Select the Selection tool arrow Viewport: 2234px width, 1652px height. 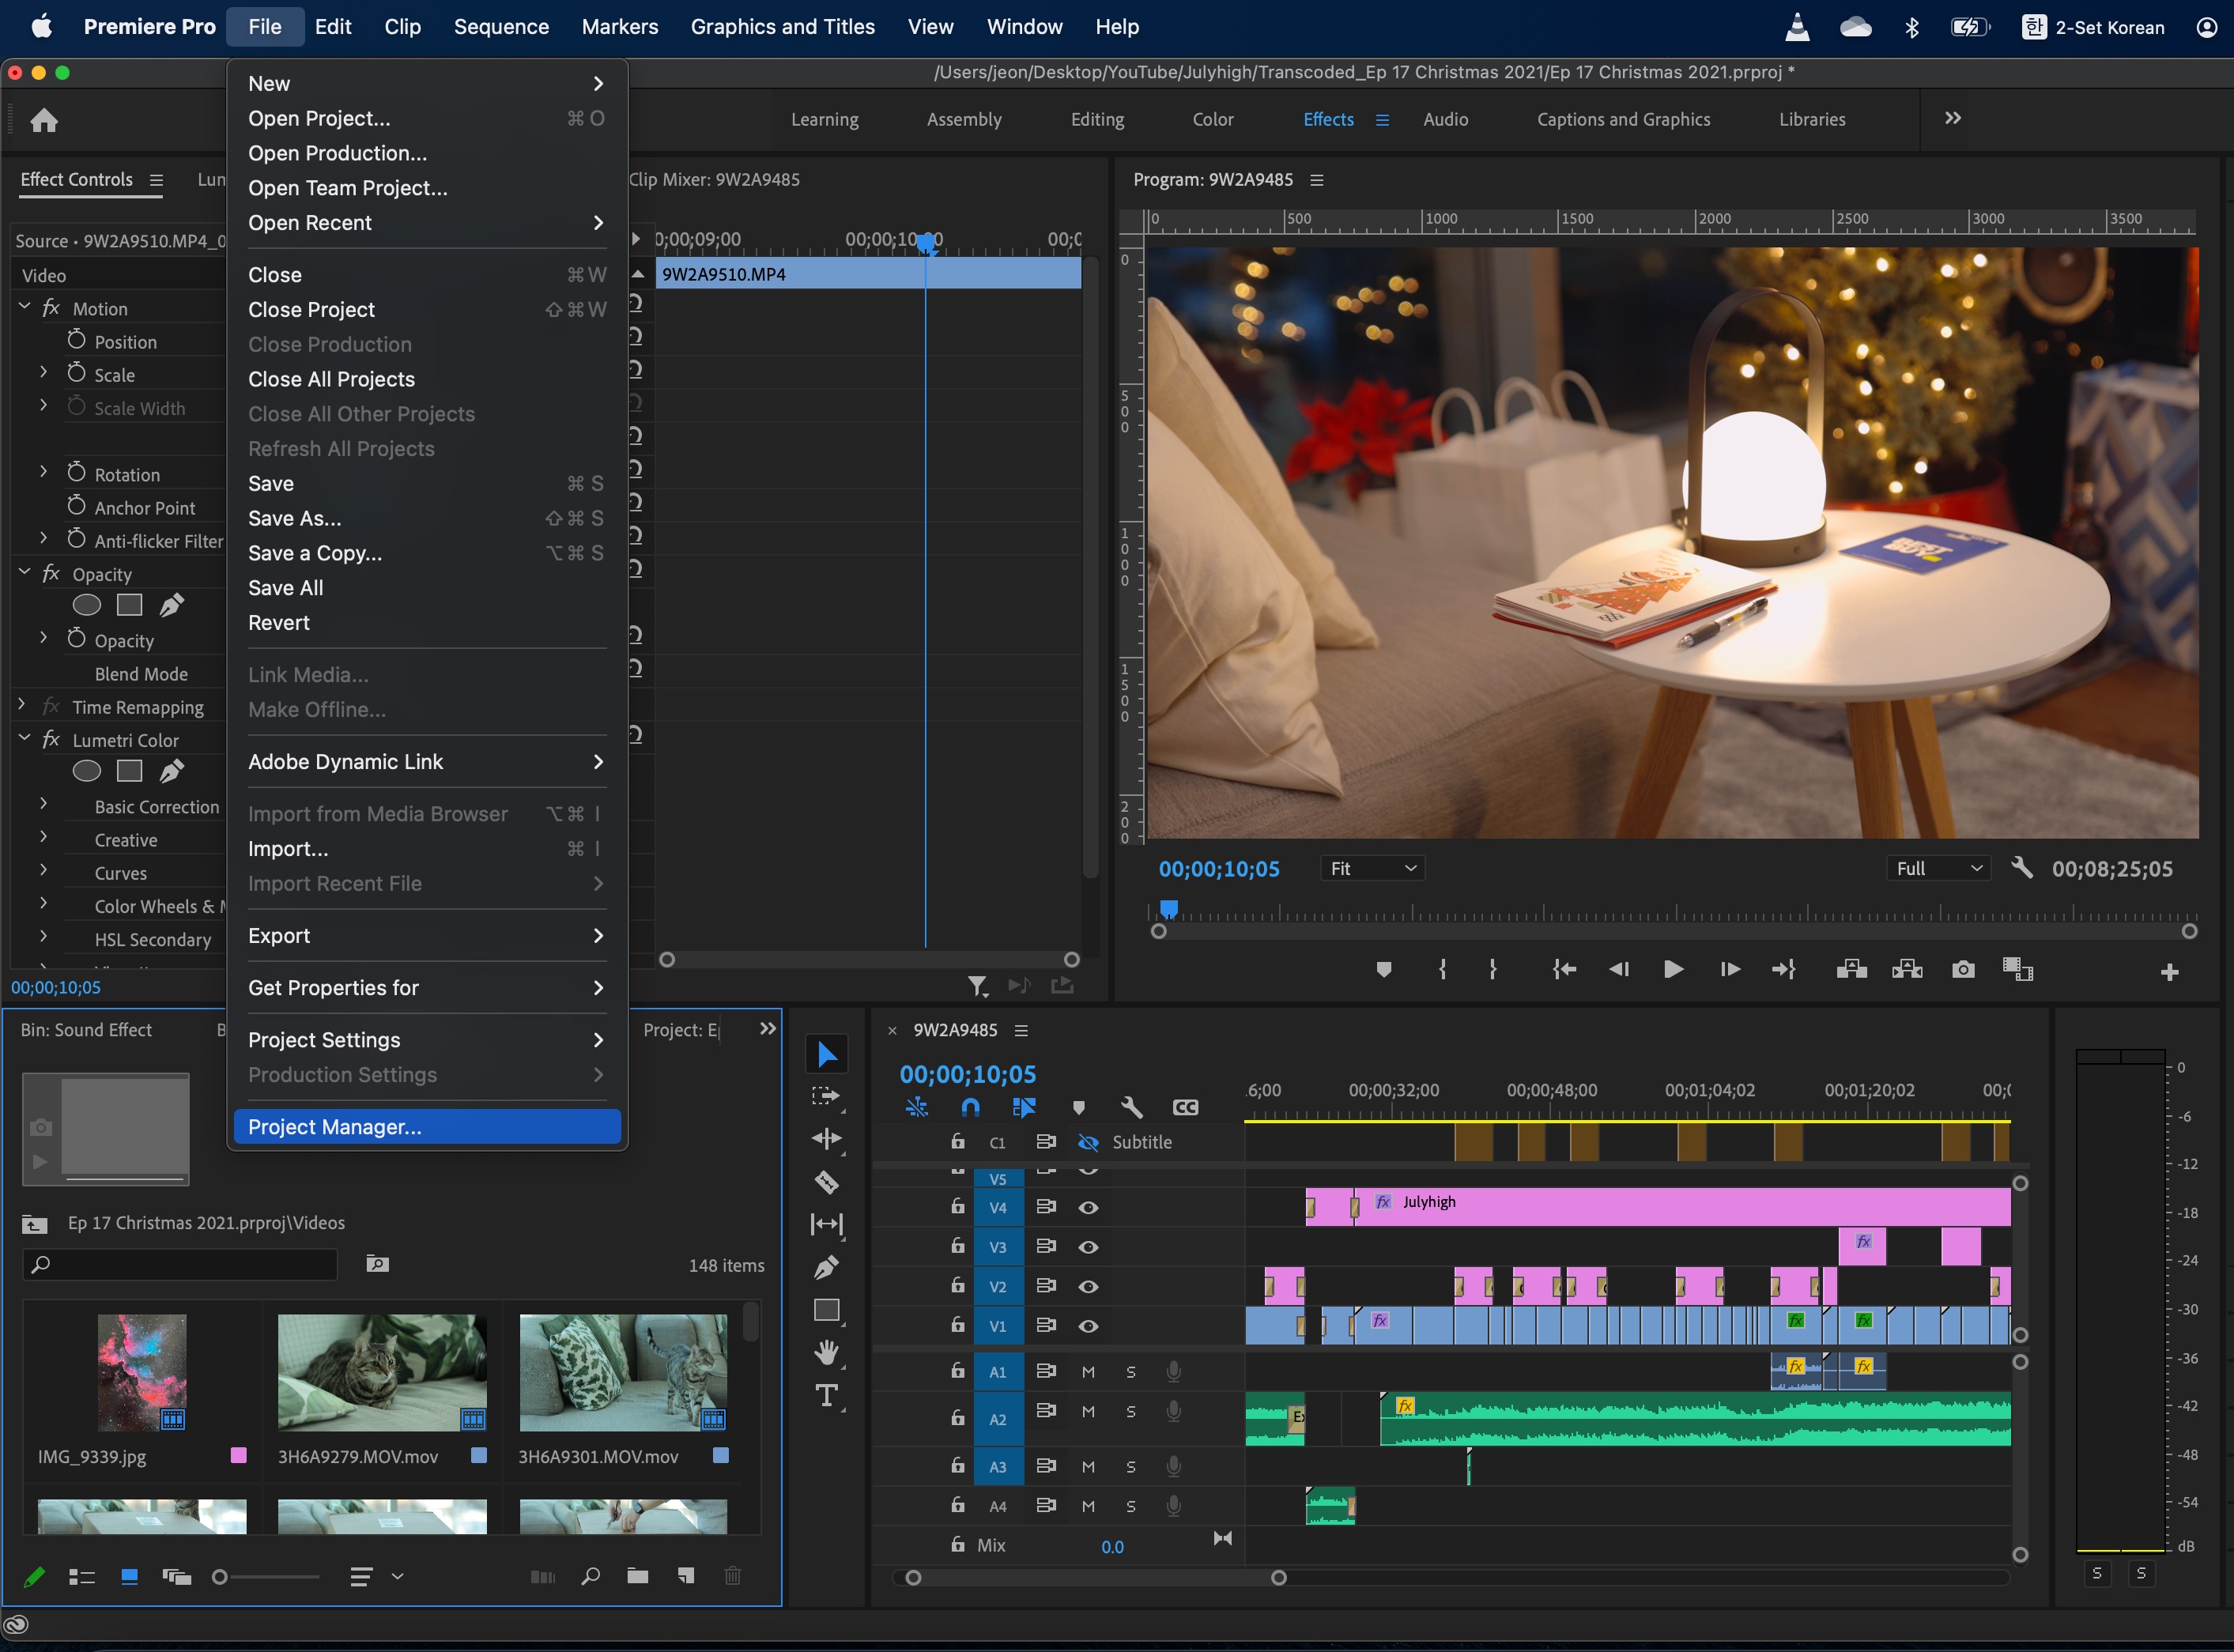pyautogui.click(x=827, y=1054)
